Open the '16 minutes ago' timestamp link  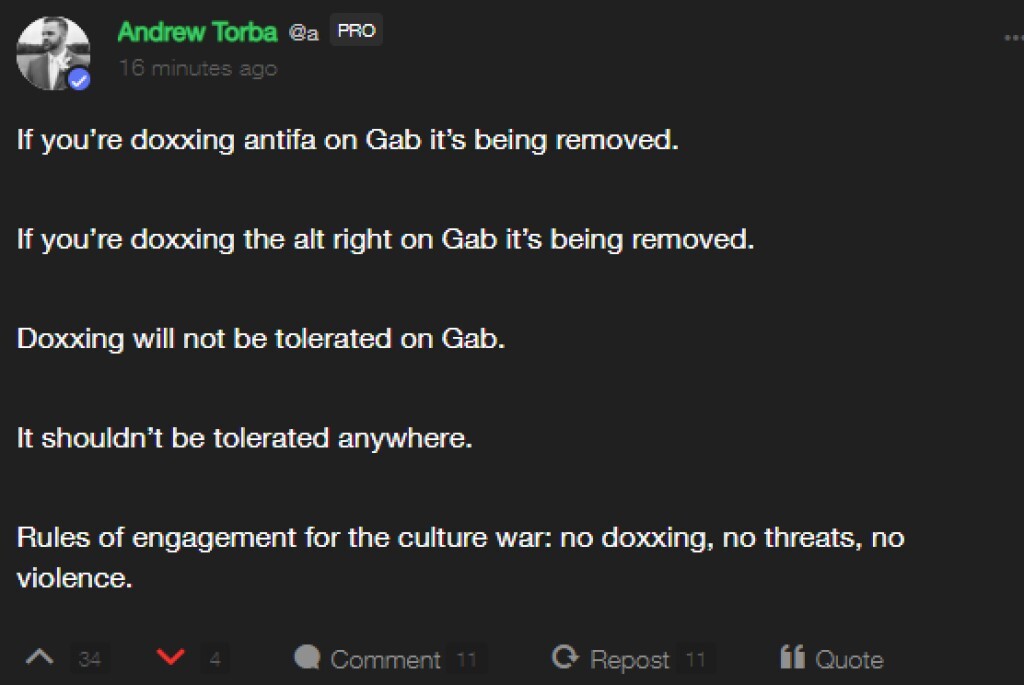pyautogui.click(x=198, y=68)
